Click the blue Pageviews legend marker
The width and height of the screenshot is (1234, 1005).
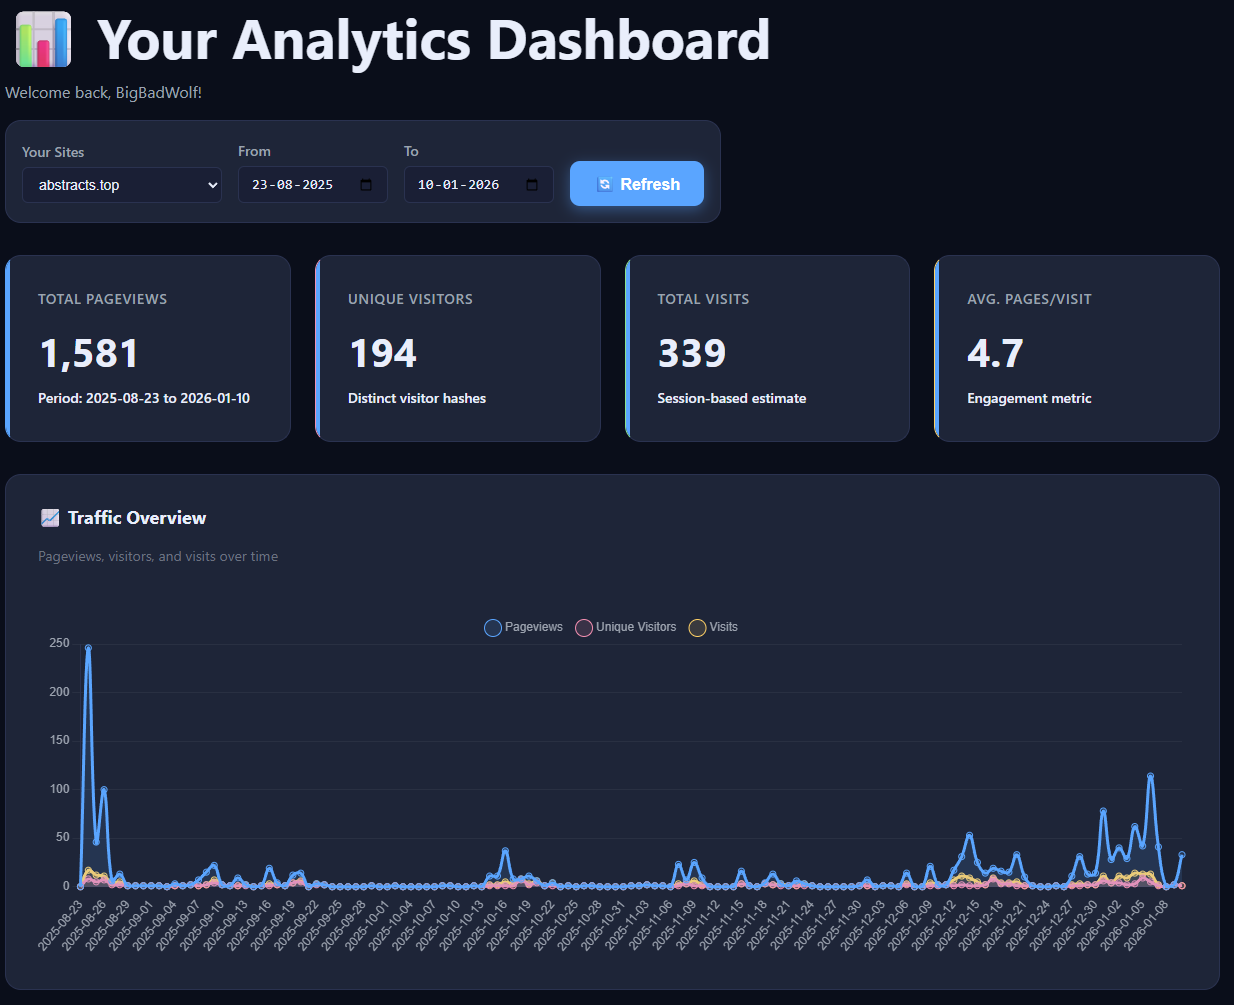click(x=492, y=627)
